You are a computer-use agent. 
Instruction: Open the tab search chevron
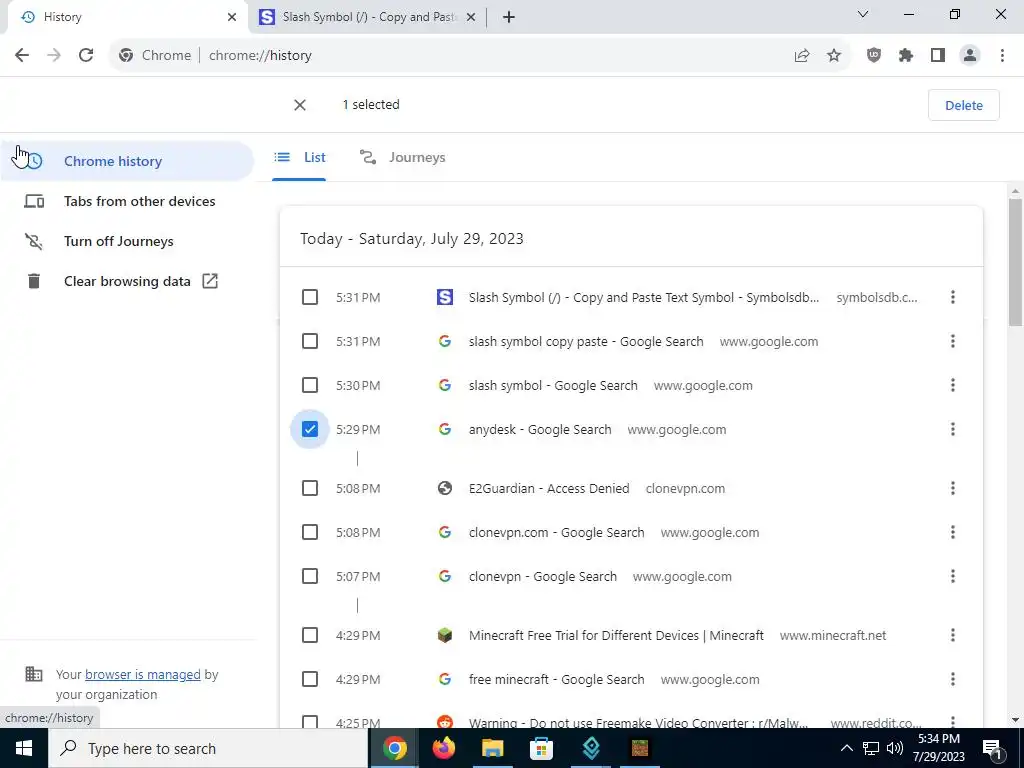(863, 14)
